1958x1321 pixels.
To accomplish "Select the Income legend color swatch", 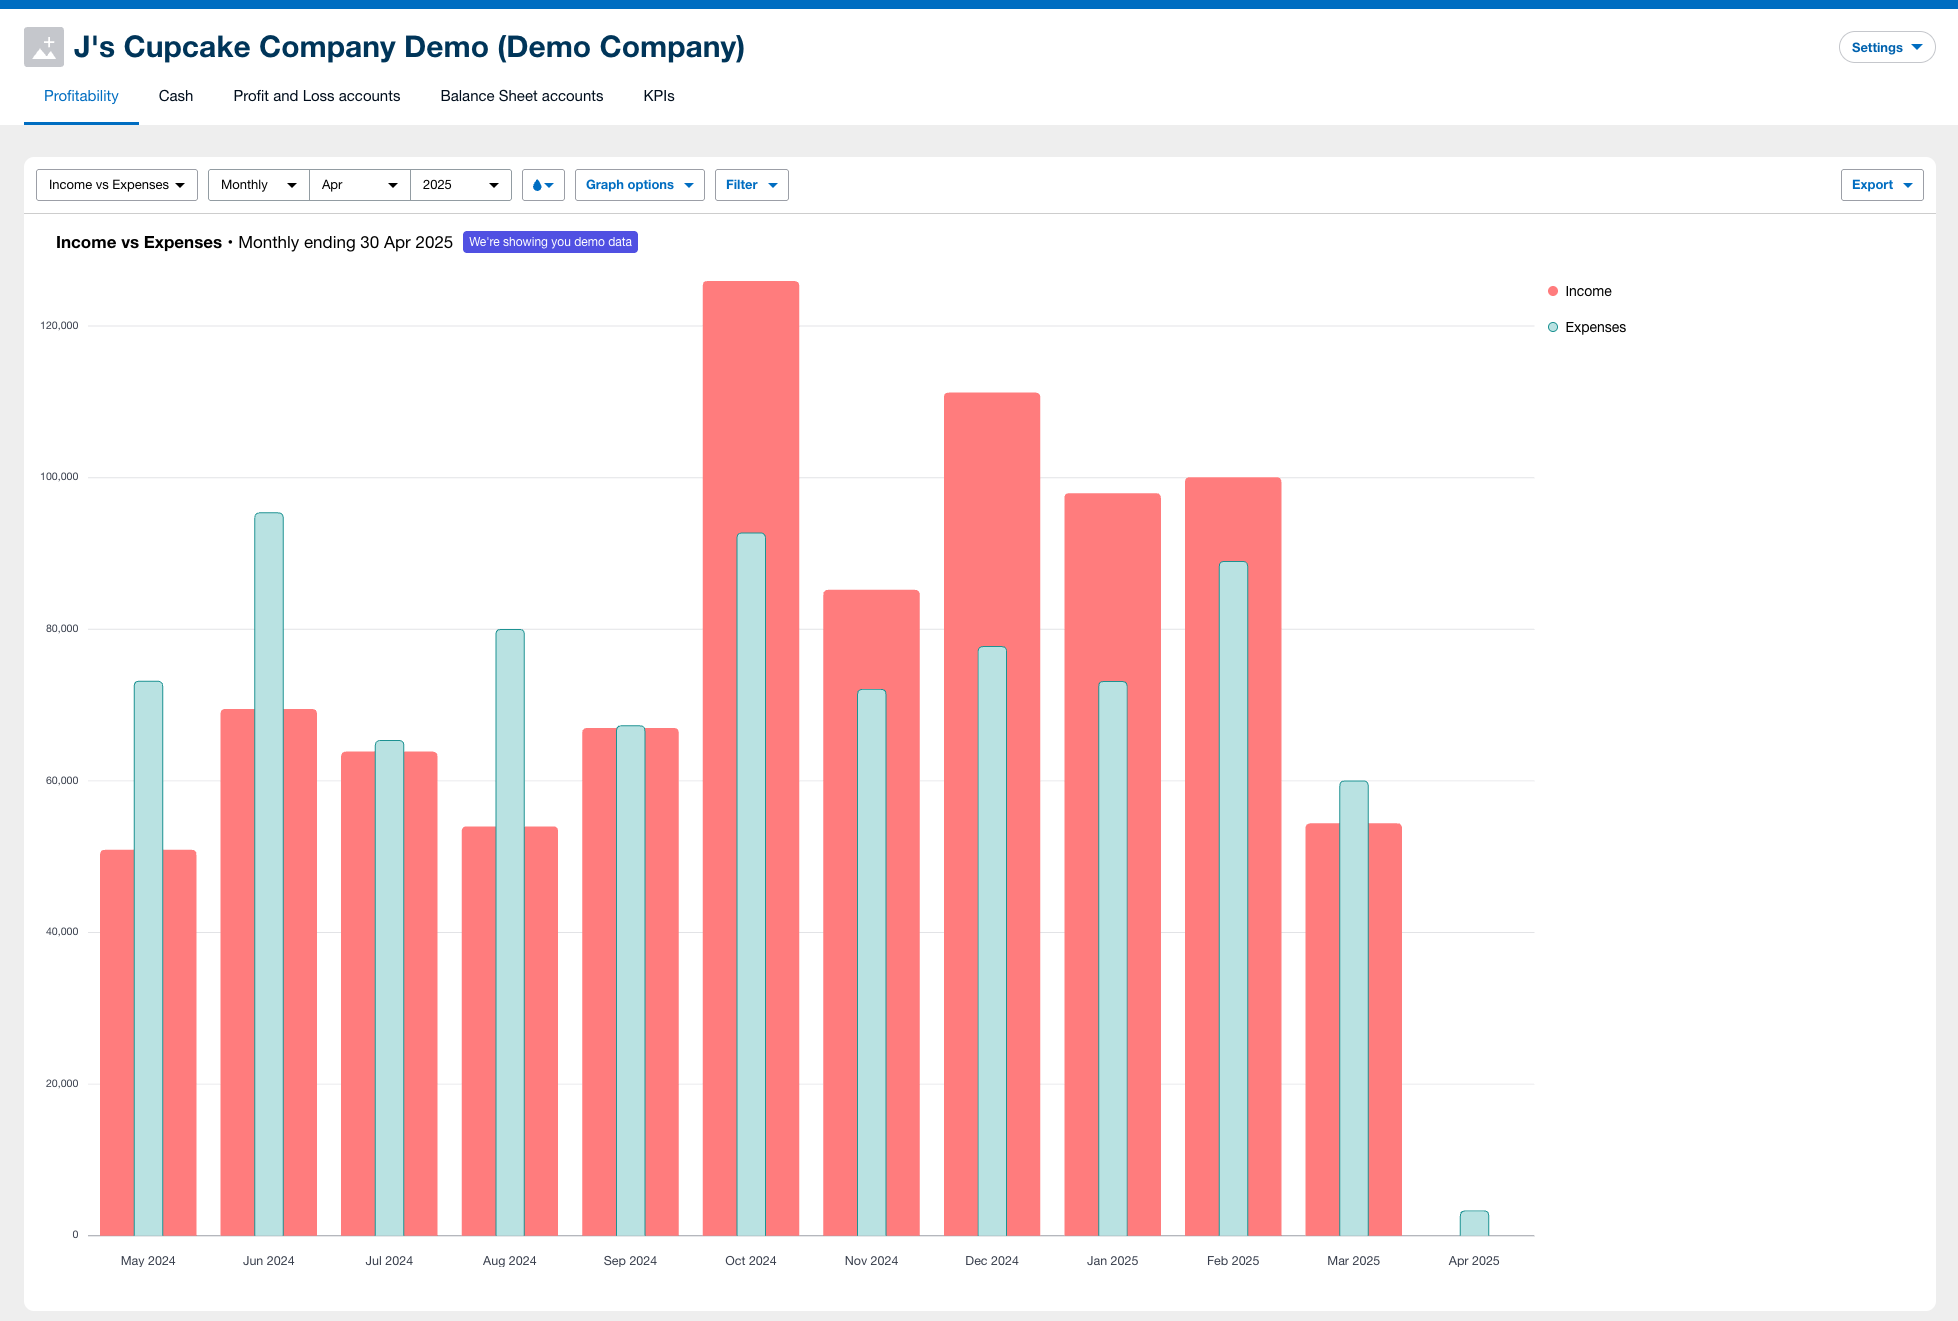I will pos(1552,291).
